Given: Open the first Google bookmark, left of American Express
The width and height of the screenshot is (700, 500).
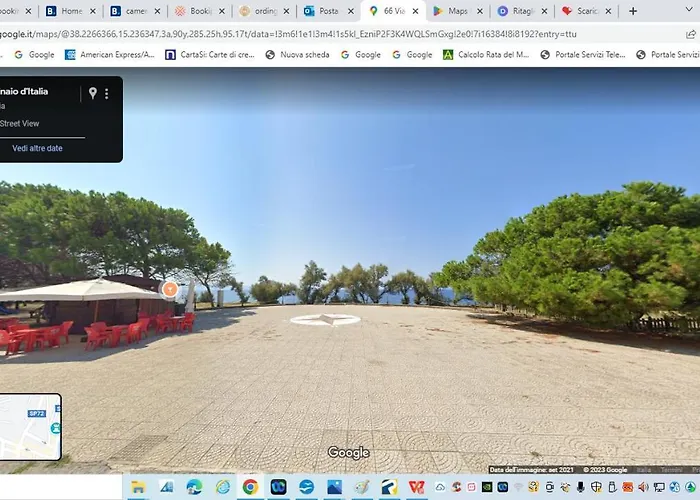Looking at the screenshot, I should (34, 54).
